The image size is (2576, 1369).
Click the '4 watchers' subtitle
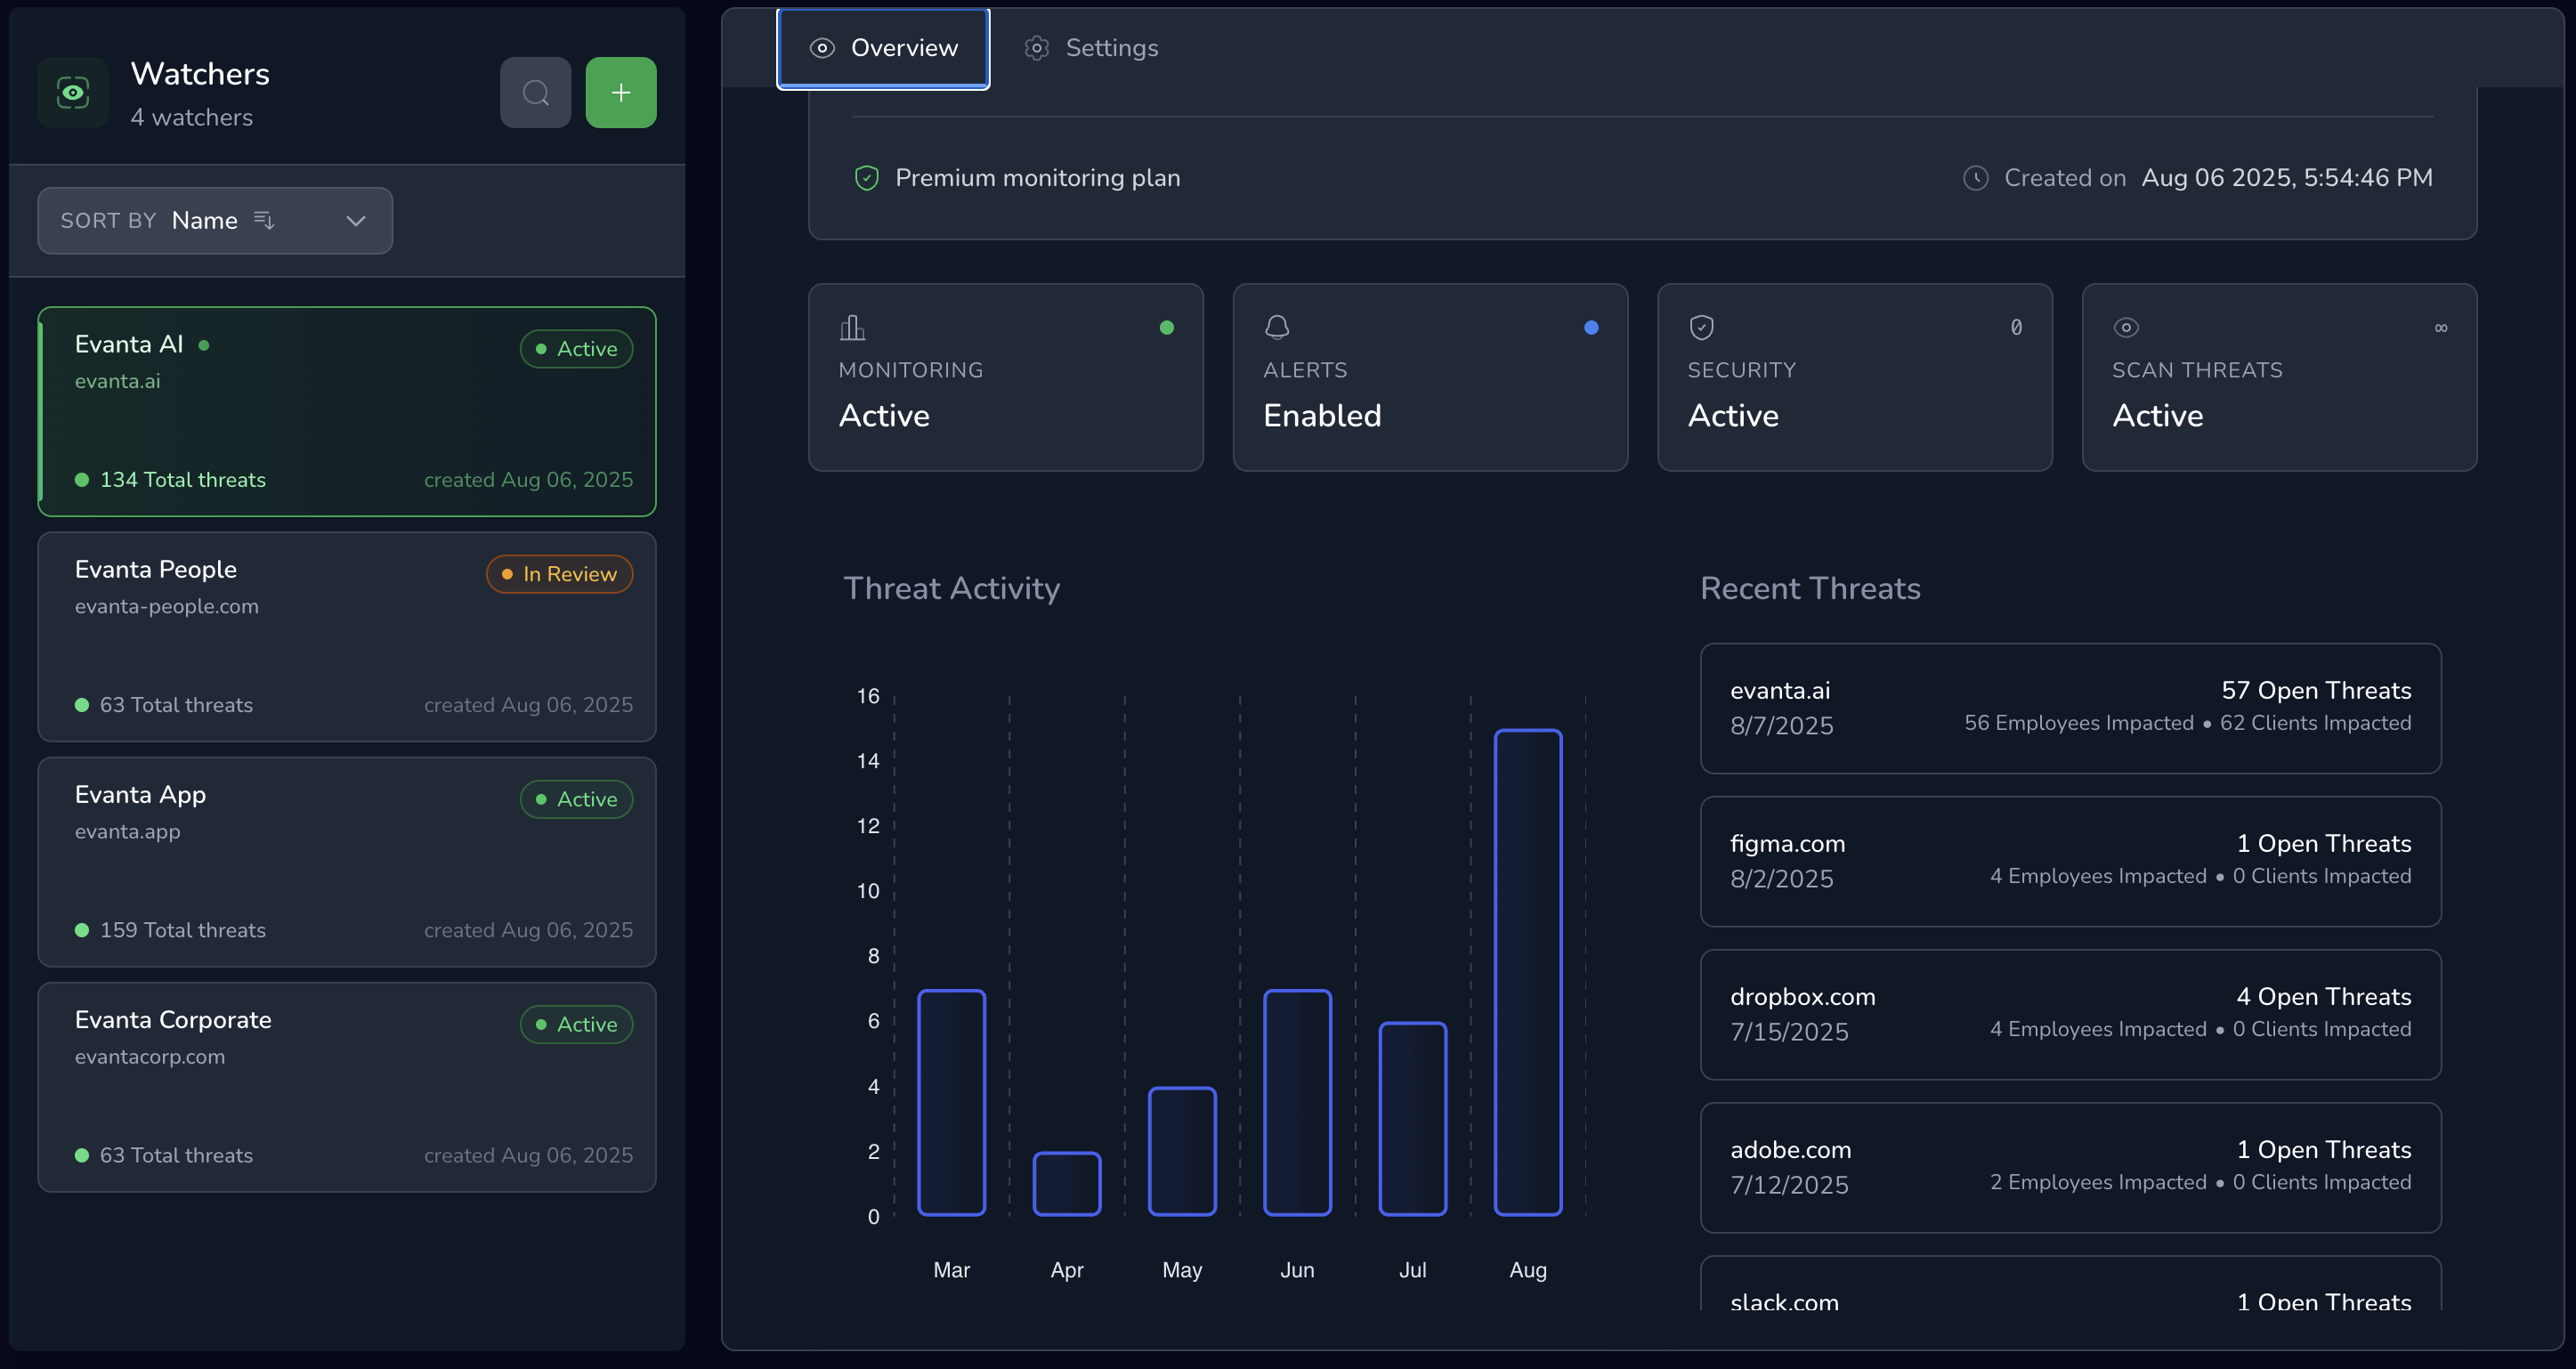coord(192,118)
